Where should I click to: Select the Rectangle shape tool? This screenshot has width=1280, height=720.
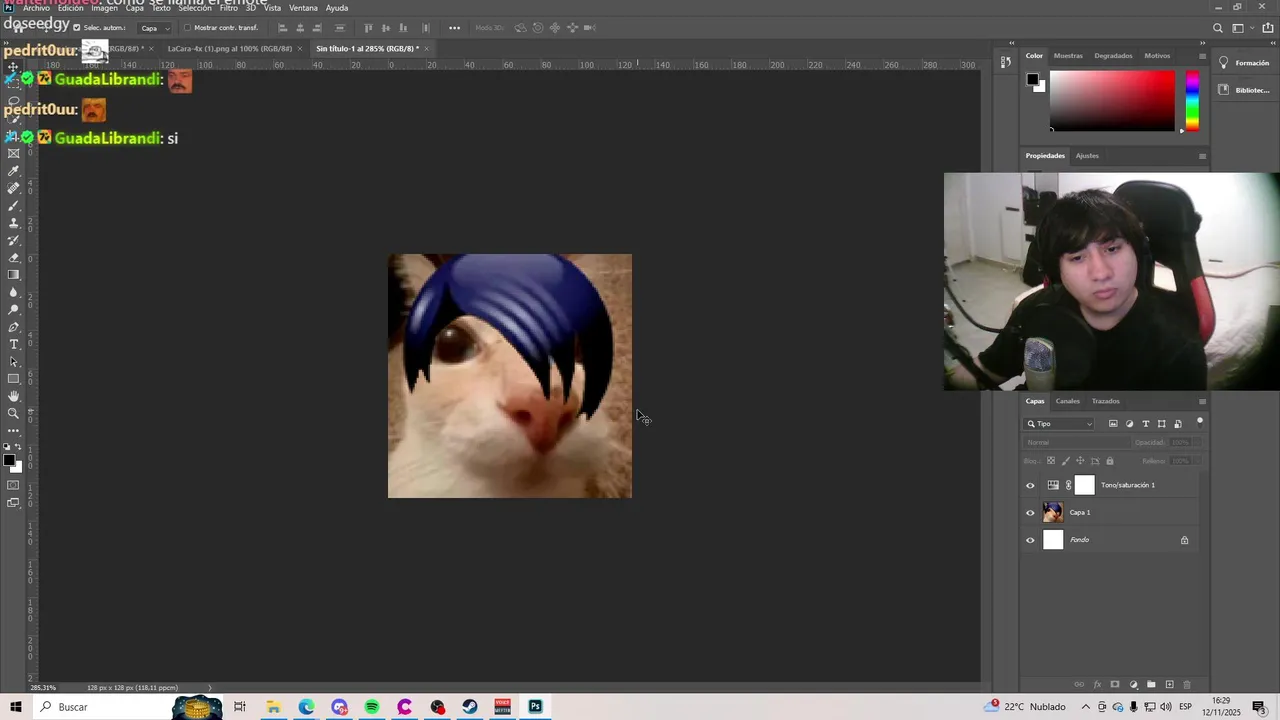(x=13, y=379)
